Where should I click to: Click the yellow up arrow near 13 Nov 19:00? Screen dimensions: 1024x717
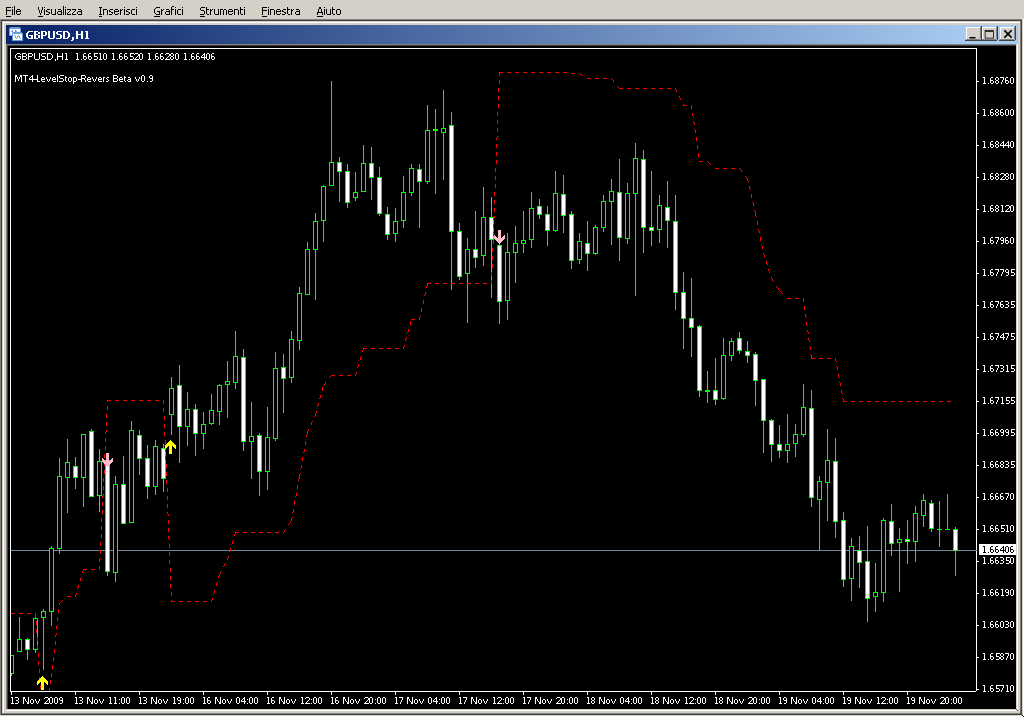[x=170, y=447]
